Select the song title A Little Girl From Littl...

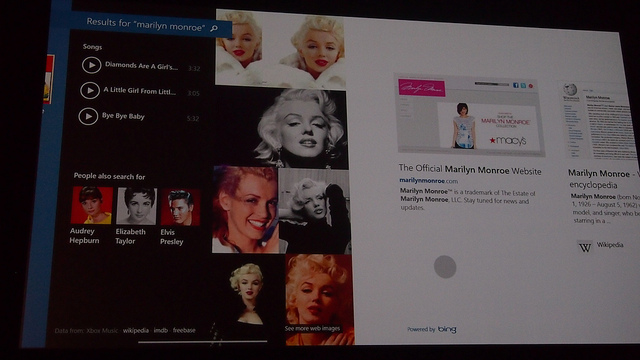coord(140,91)
